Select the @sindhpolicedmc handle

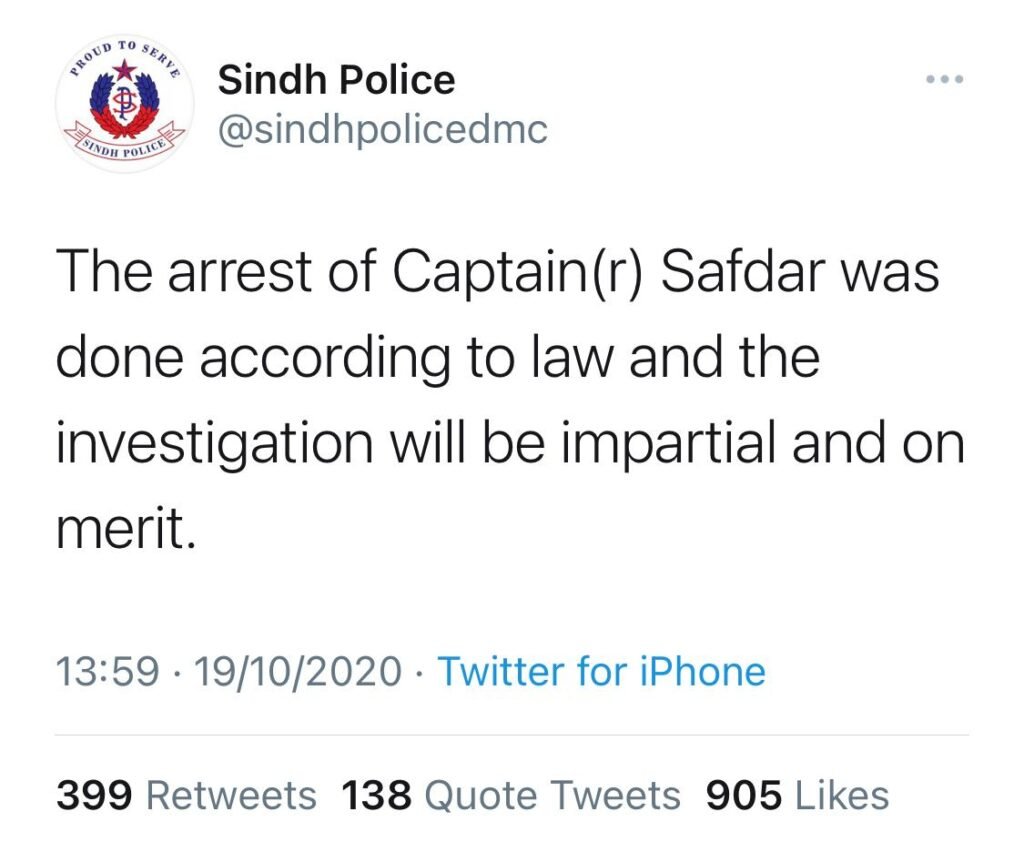click(x=382, y=131)
